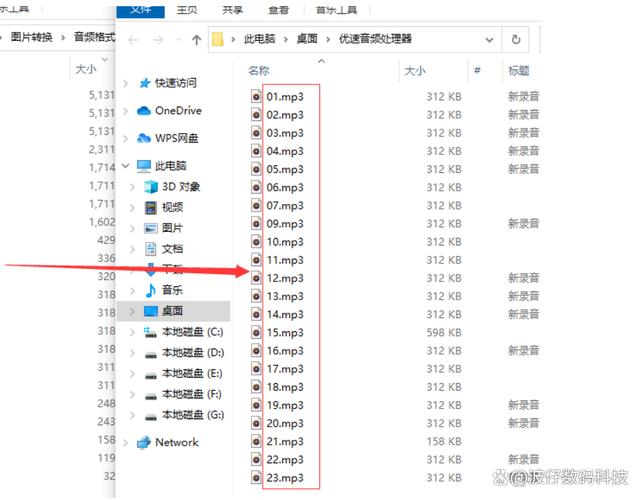This screenshot has width=641, height=500.
Task: Click the 05.mp3 file icon
Action: 256,169
